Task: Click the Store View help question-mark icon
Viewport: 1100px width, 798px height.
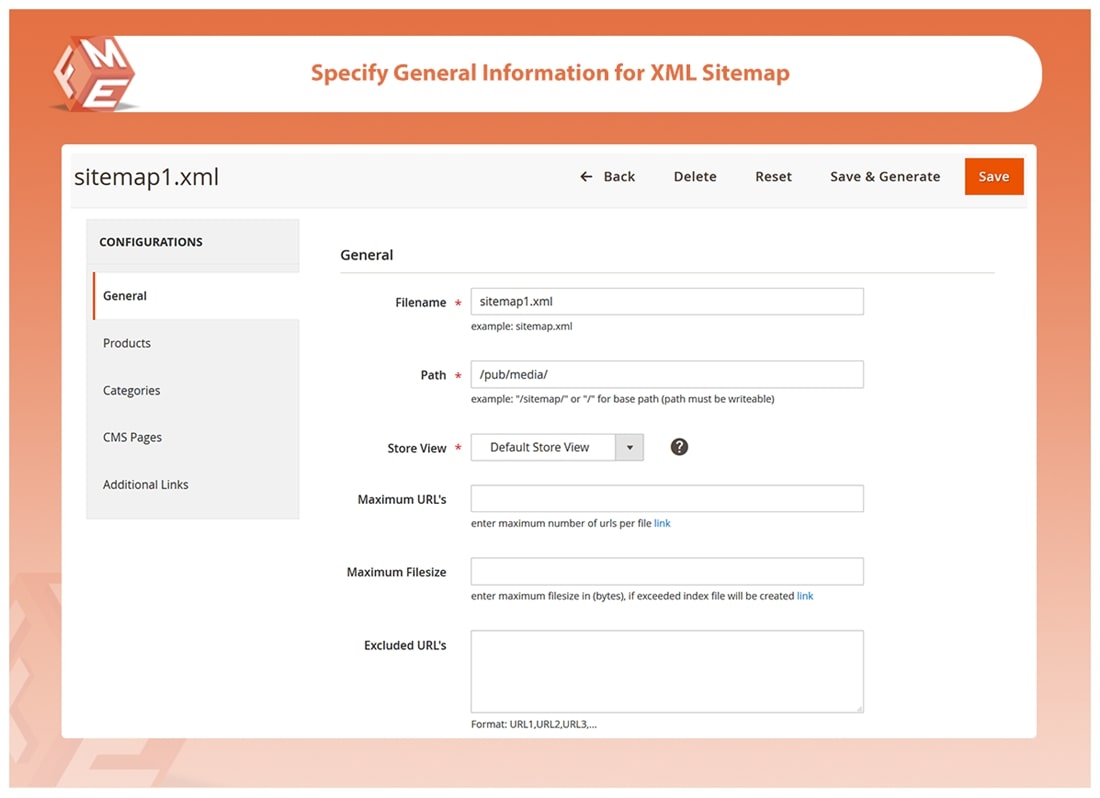Action: [x=679, y=447]
